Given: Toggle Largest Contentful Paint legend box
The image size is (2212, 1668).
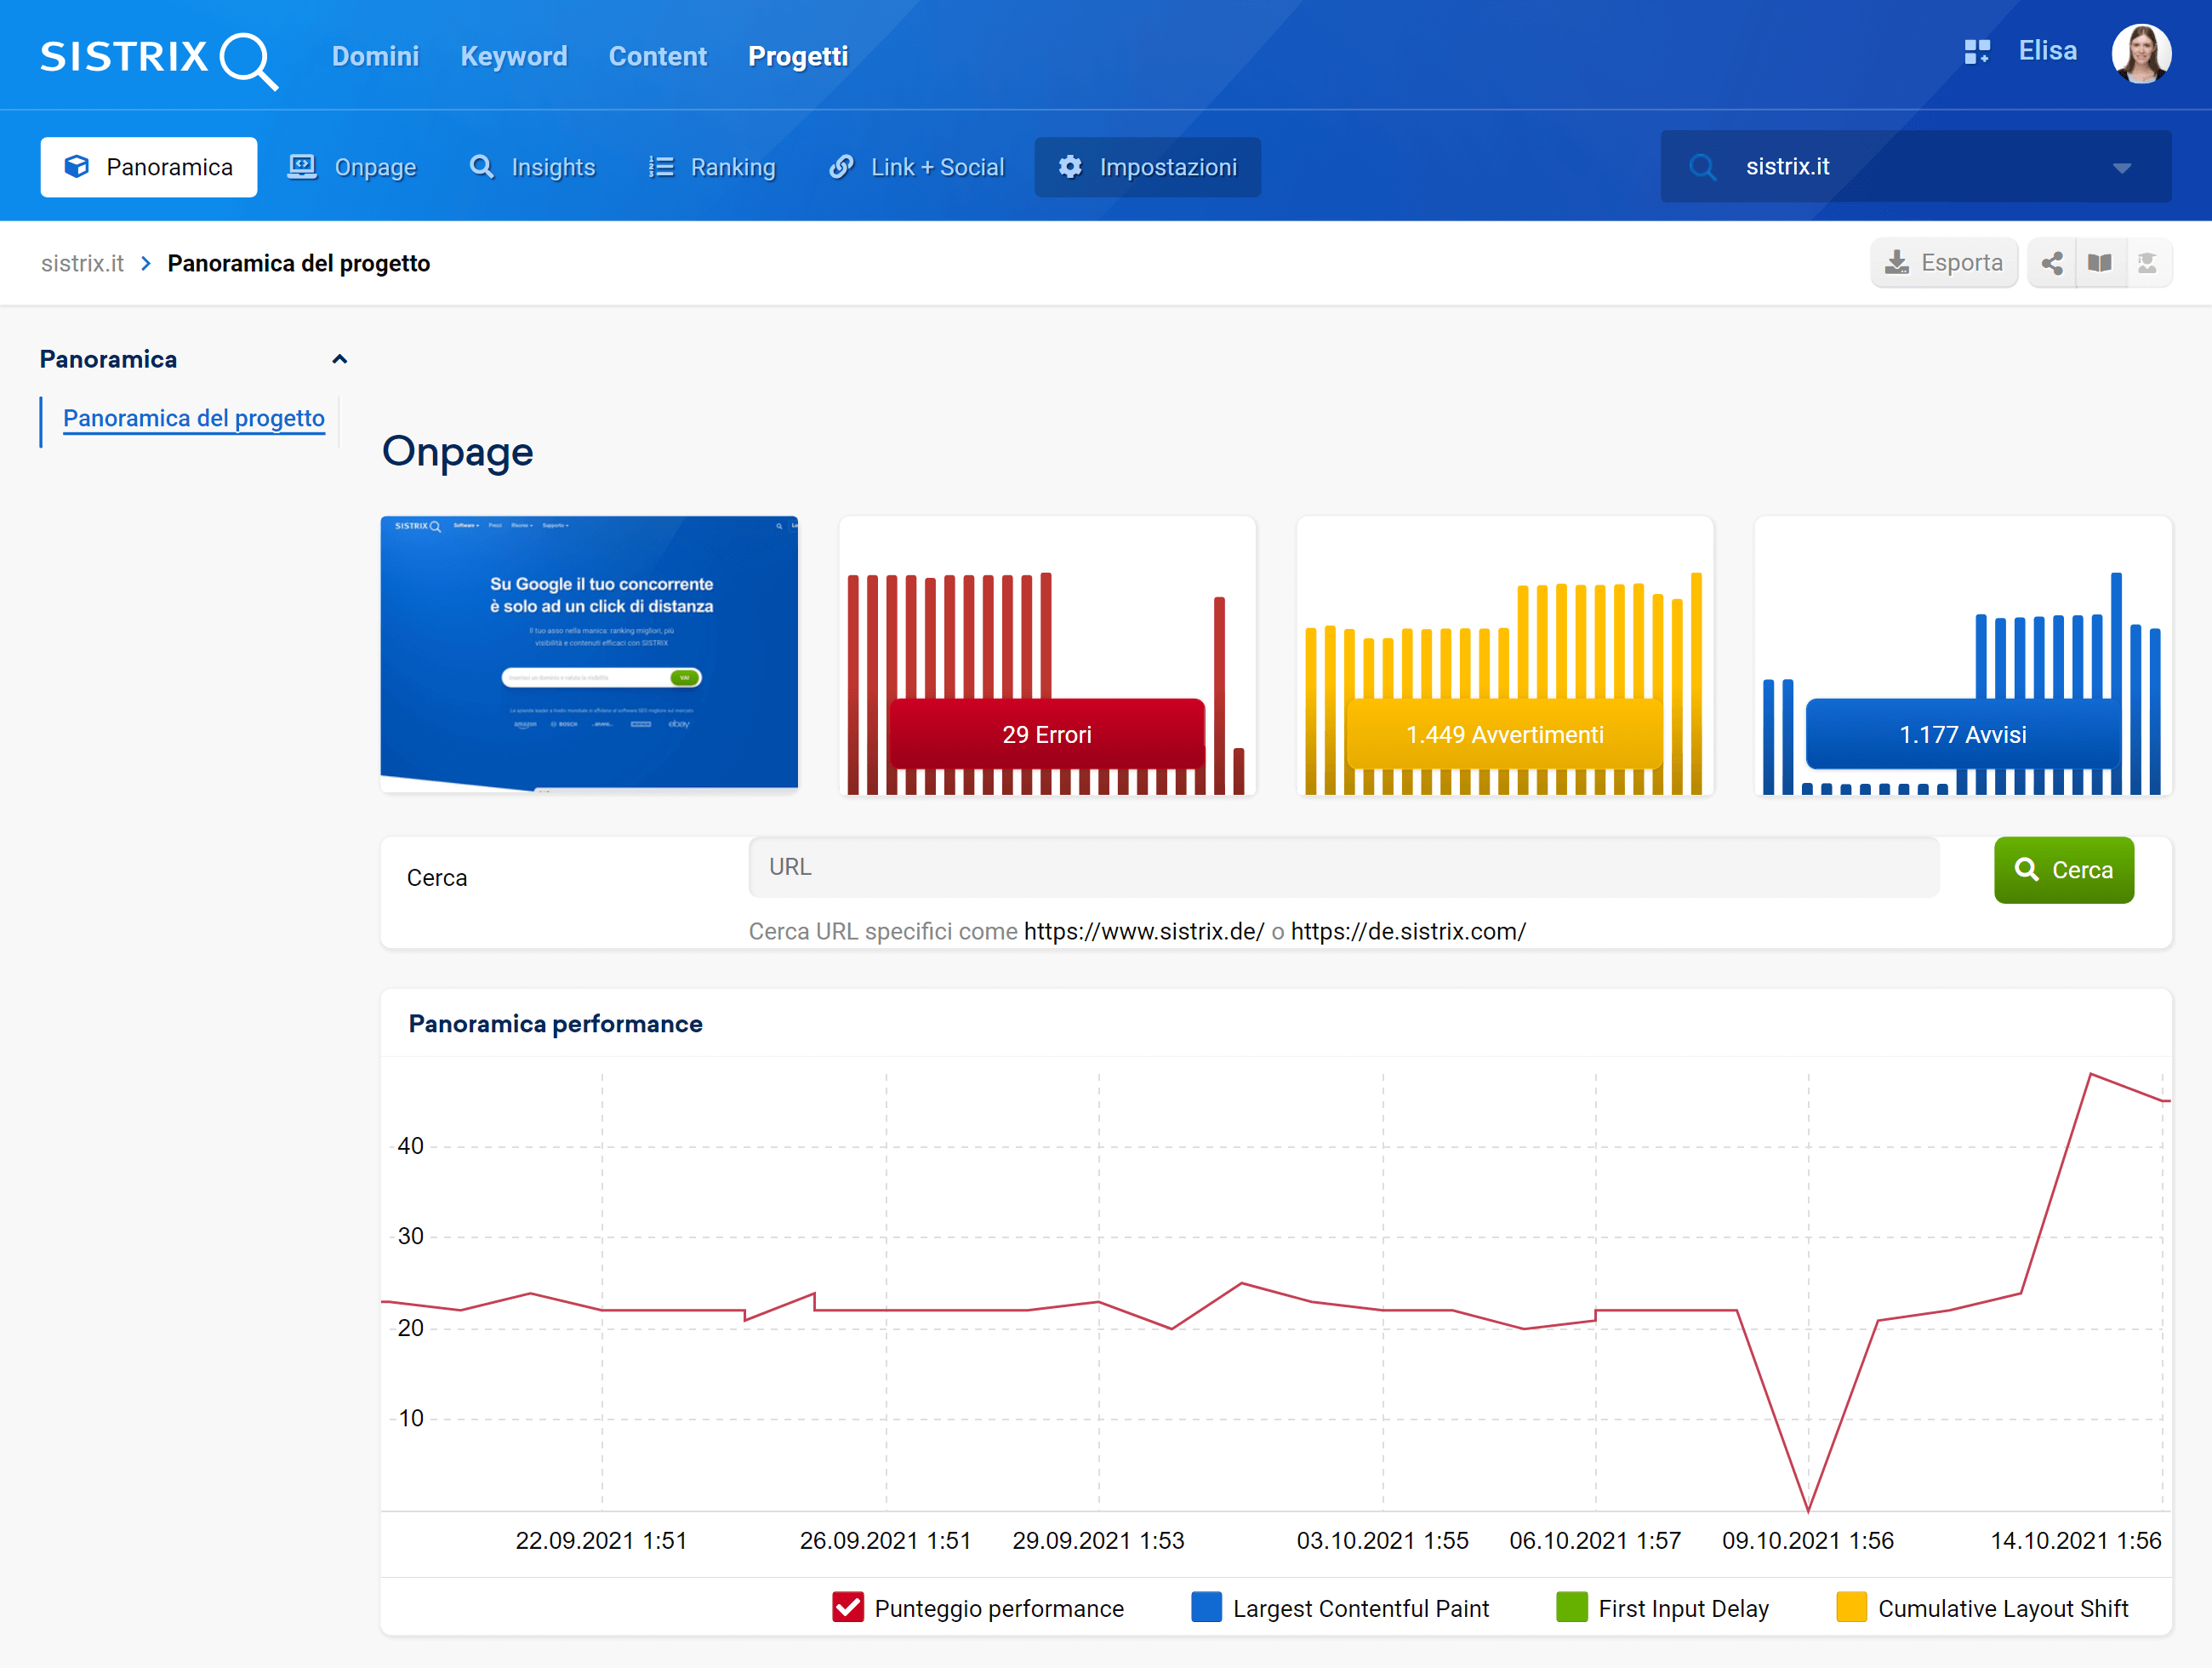Looking at the screenshot, I should pos(1206,1607).
